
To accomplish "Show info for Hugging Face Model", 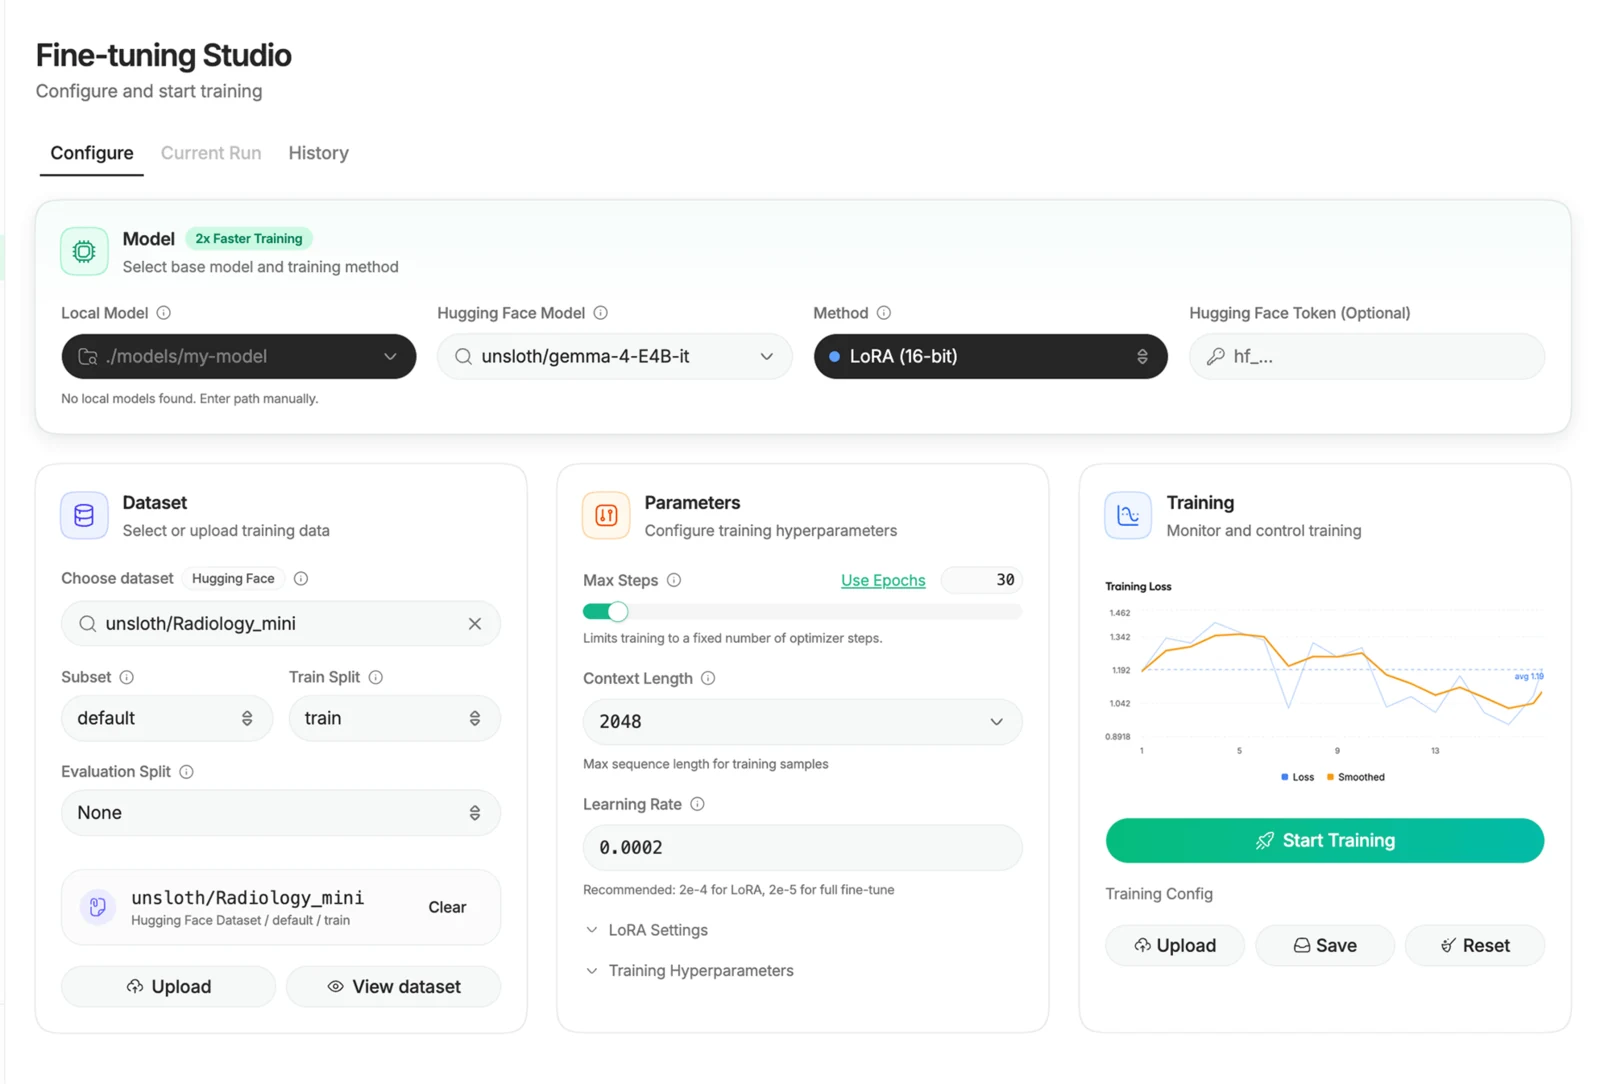I will pos(601,313).
